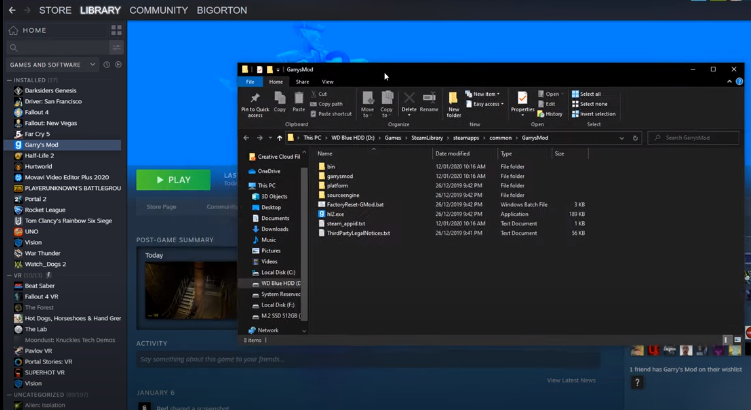Open the Easy access dropdown

point(485,104)
